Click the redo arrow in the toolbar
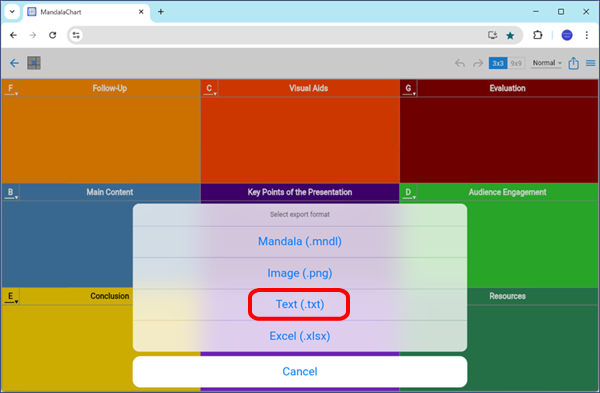This screenshot has height=393, width=600. [x=478, y=63]
